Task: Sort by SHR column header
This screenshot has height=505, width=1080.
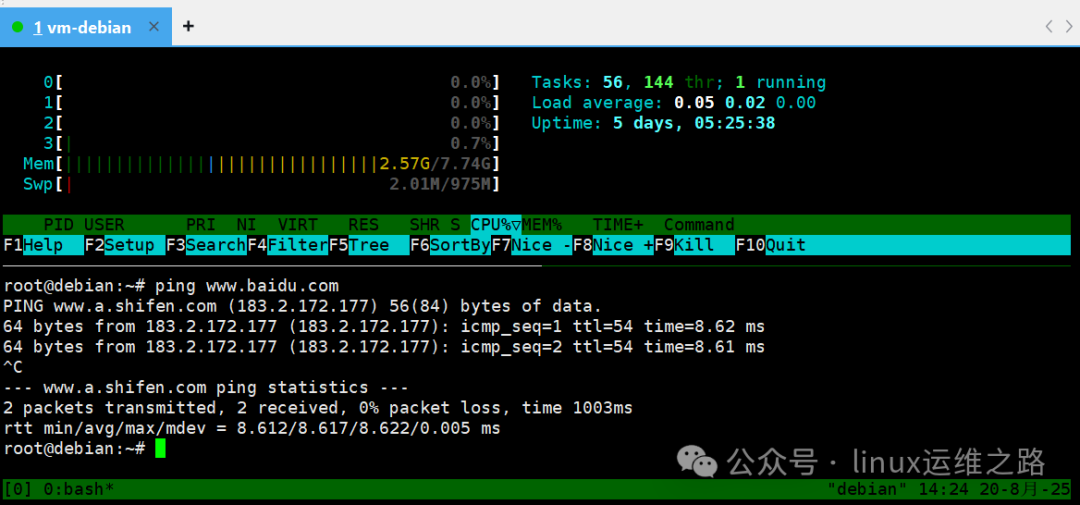Action: 424,225
